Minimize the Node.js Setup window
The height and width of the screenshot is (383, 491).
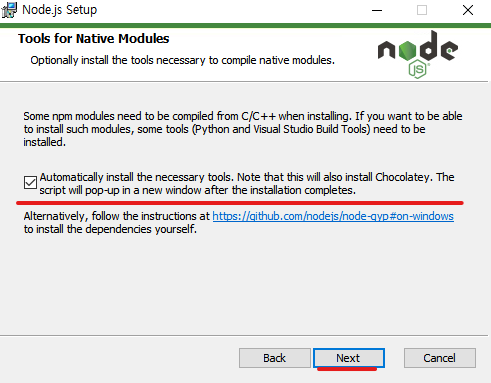[x=377, y=10]
